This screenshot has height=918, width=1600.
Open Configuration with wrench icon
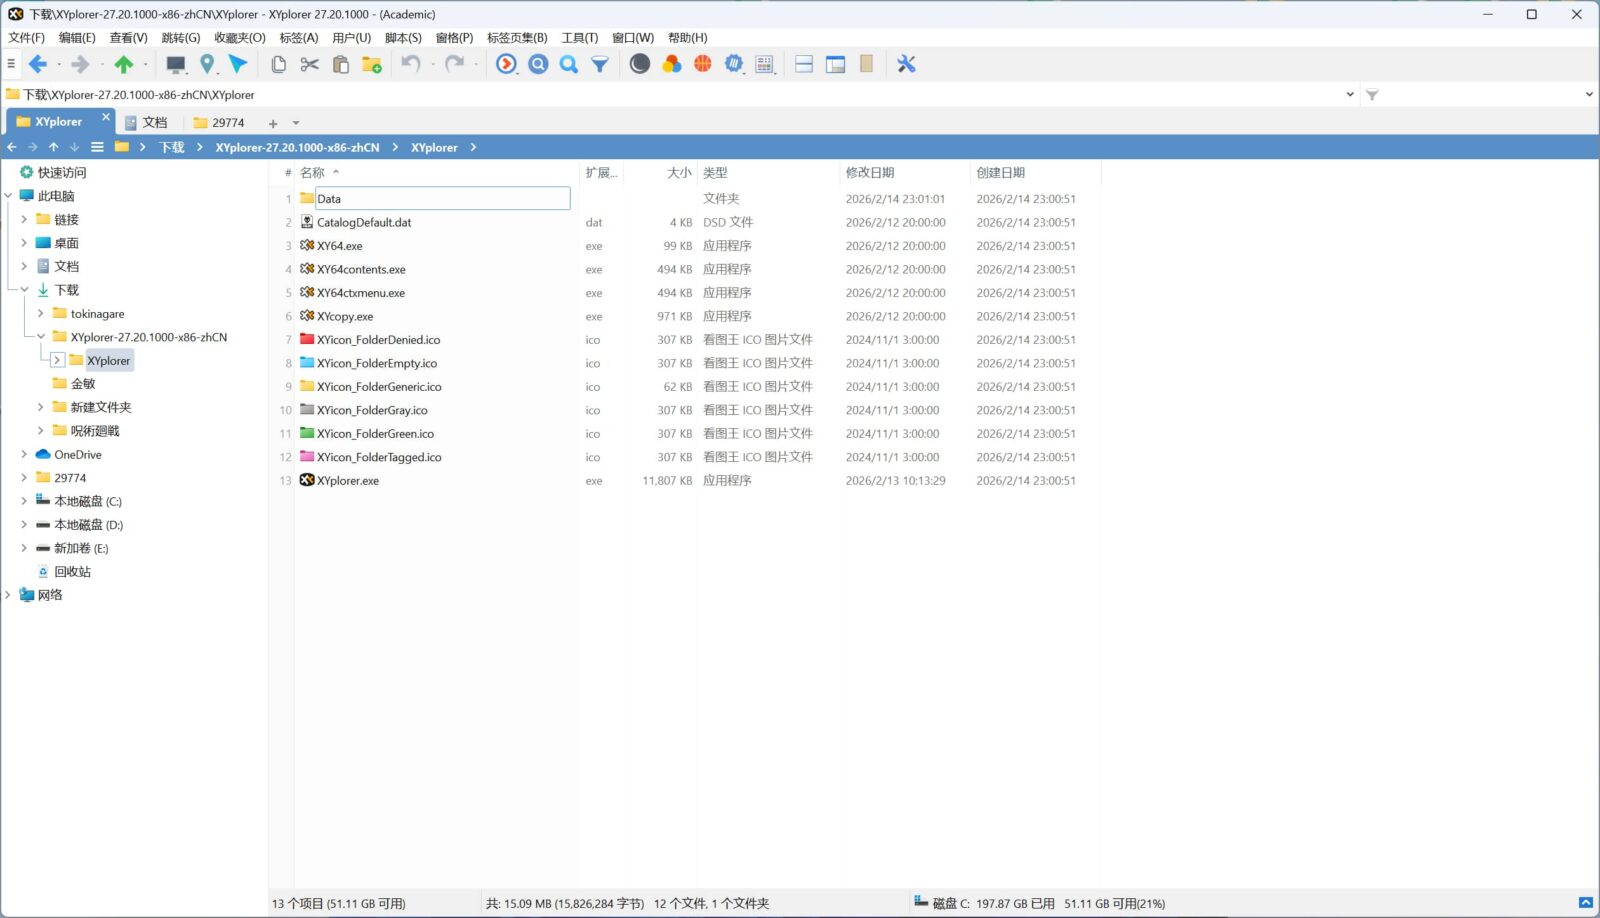coord(907,64)
